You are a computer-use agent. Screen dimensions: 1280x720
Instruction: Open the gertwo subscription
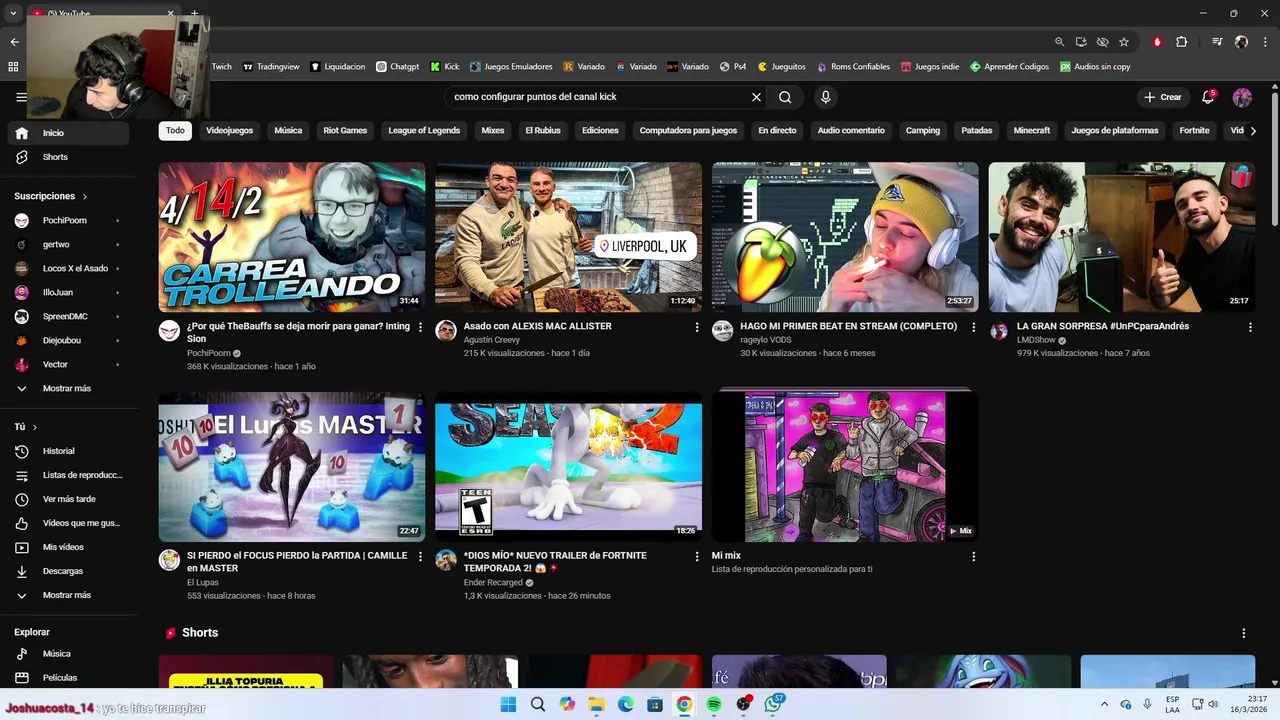68,244
